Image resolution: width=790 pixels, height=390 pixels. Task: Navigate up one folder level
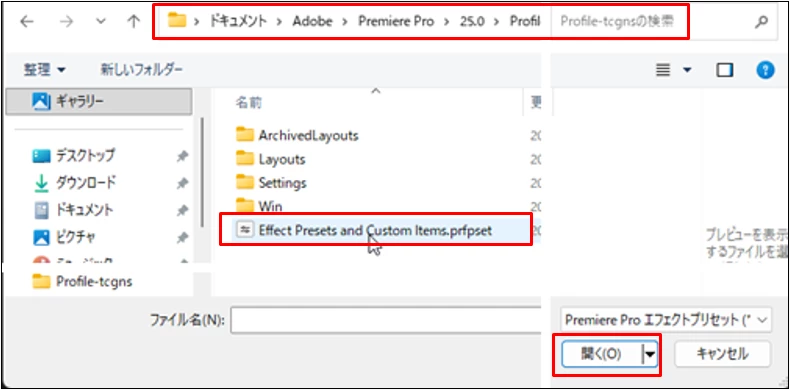(133, 22)
